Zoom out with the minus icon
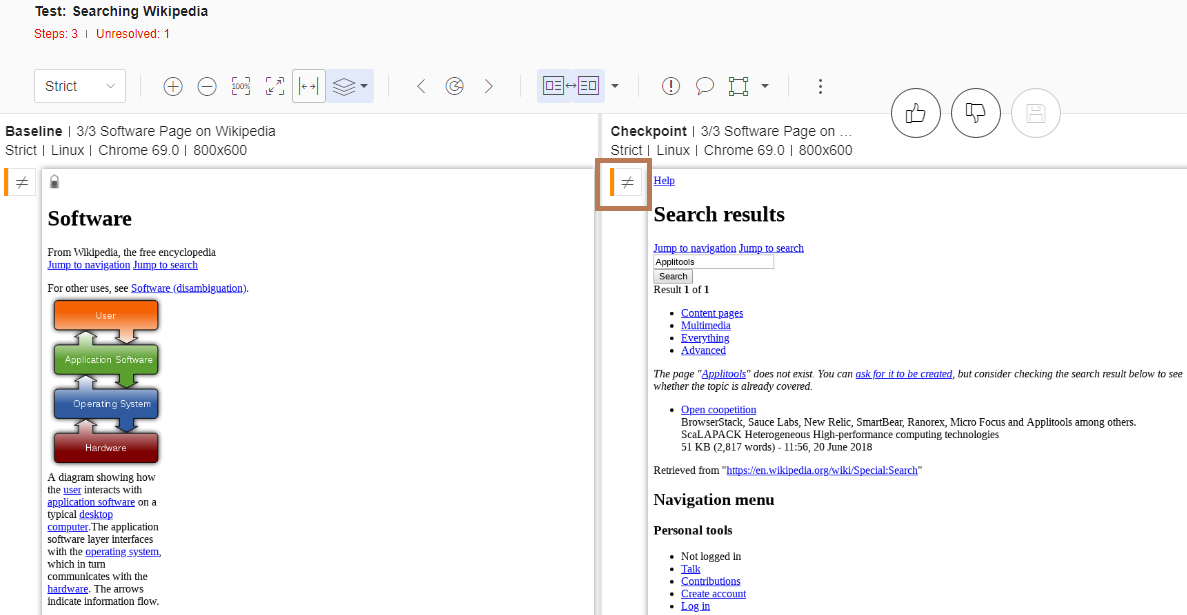1187x615 pixels. tap(207, 86)
